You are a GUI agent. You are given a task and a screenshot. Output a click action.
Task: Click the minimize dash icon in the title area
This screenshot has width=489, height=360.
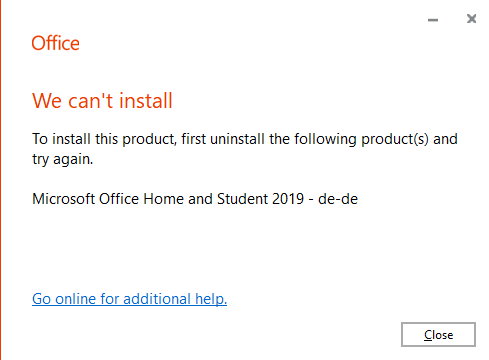(433, 20)
